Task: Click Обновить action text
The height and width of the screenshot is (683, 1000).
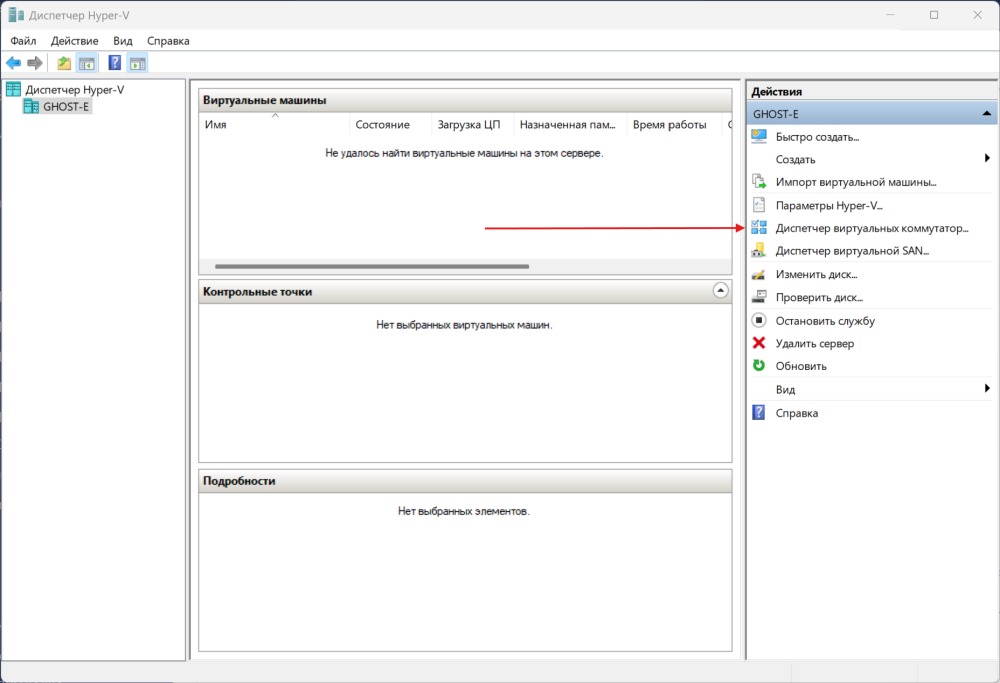Action: (801, 366)
